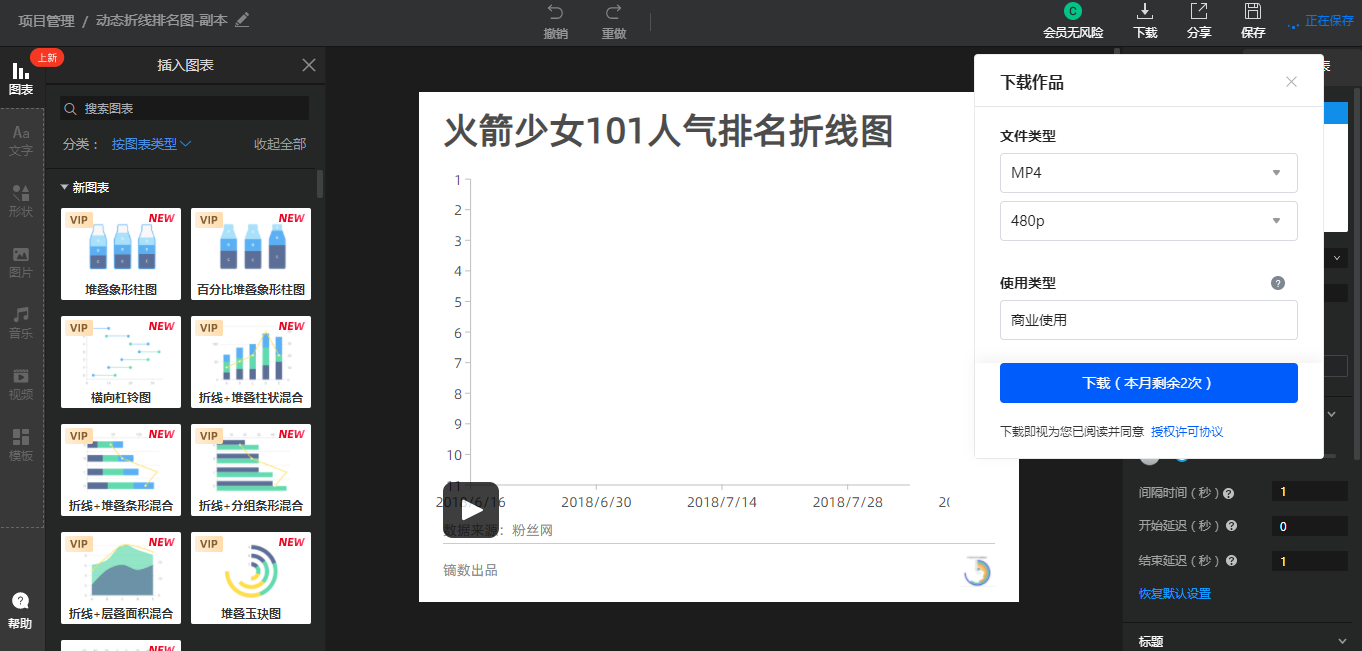
Task: Close the 插入图表 panel
Action: [x=309, y=65]
